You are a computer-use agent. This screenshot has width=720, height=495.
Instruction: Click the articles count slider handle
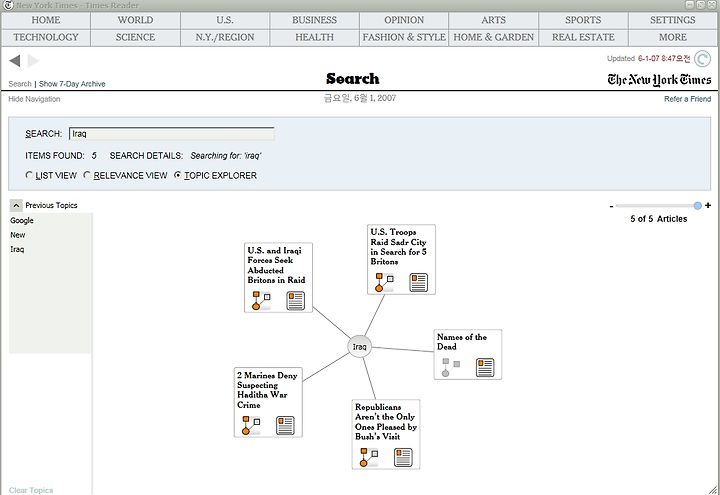click(x=698, y=206)
